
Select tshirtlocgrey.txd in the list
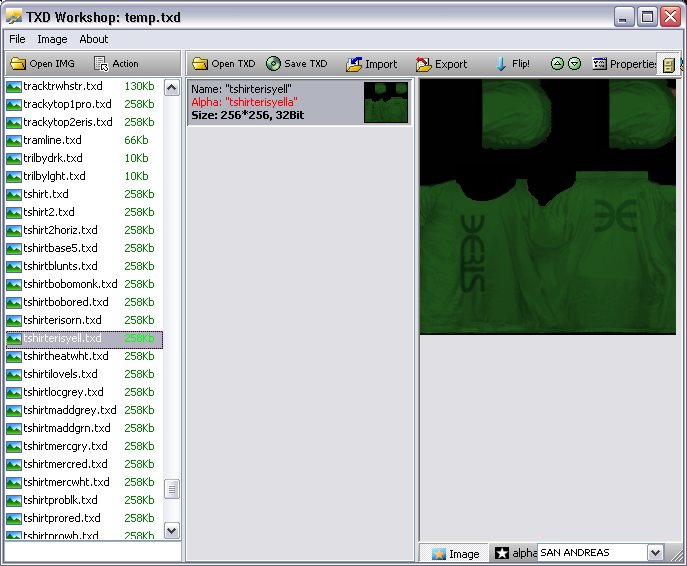(84, 392)
